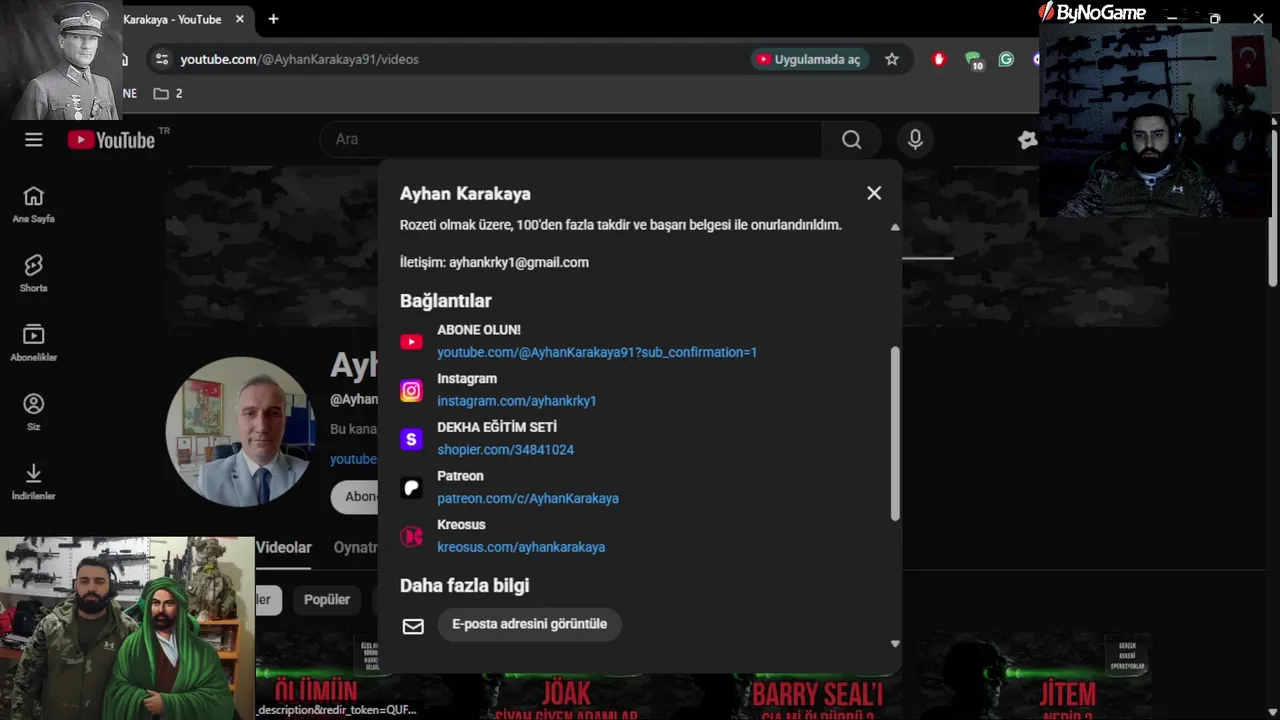
Task: Click the Daha fazla bilgi heading
Action: (465, 585)
